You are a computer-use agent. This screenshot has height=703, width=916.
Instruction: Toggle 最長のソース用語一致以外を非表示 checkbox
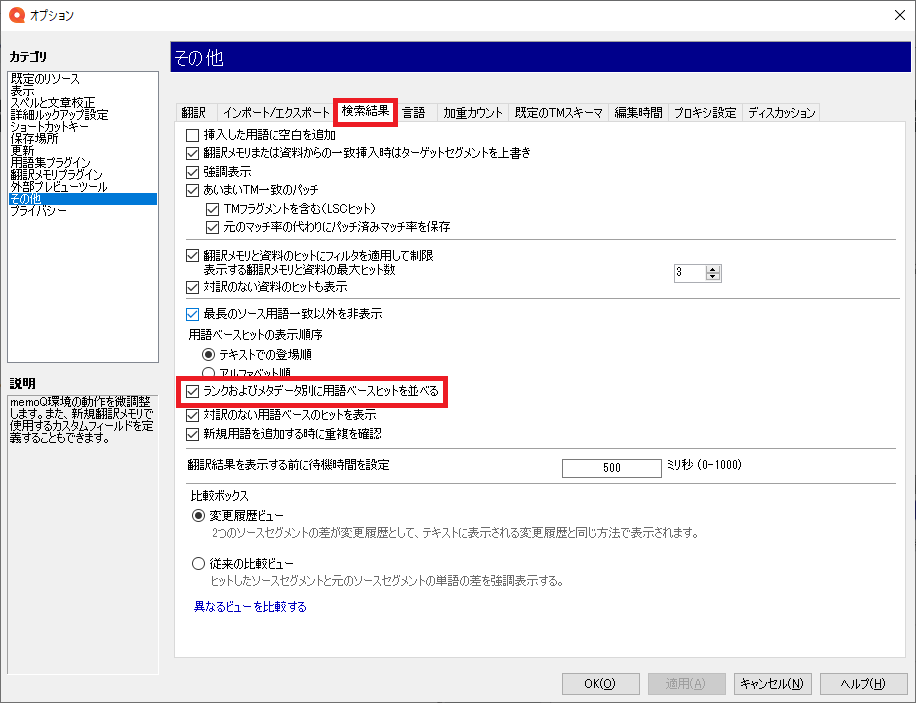(x=193, y=314)
